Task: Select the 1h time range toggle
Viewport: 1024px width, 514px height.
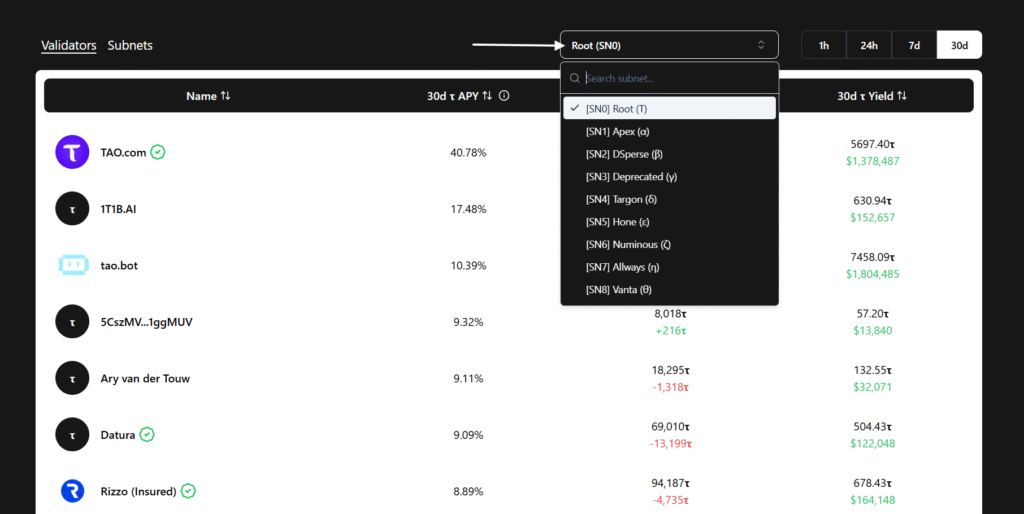Action: [824, 45]
